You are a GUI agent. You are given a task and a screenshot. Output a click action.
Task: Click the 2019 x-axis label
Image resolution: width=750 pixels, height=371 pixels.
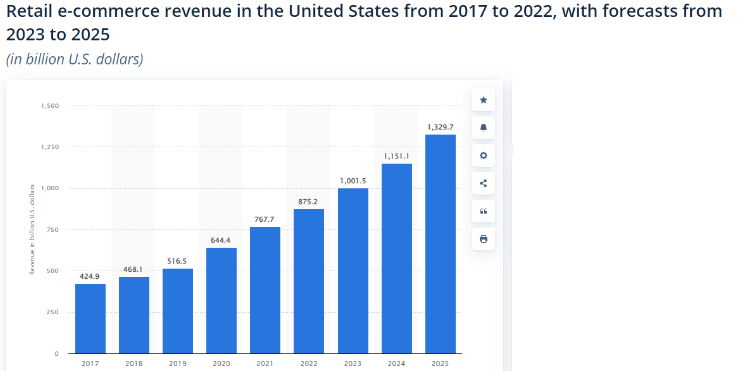(177, 364)
